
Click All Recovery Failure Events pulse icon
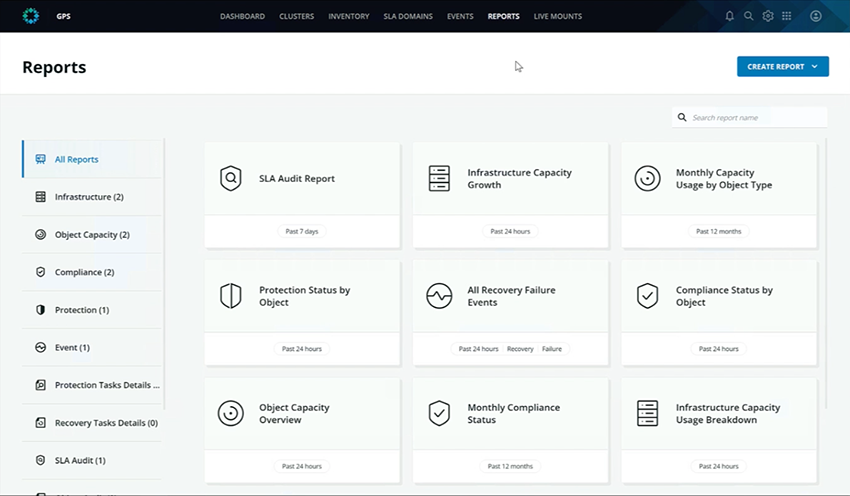pyautogui.click(x=439, y=296)
